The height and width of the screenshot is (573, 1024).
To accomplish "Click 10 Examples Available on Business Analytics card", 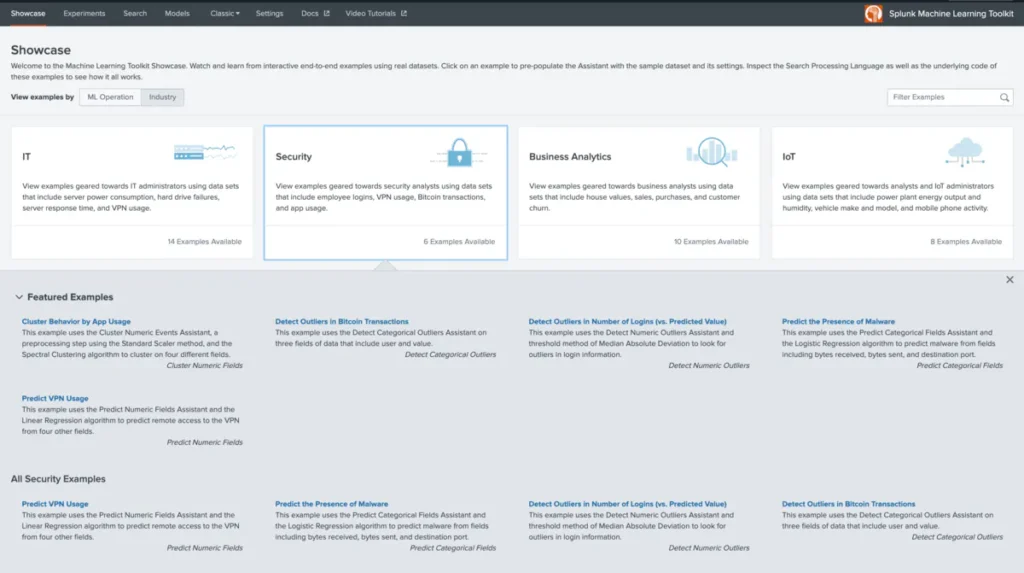I will [711, 242].
